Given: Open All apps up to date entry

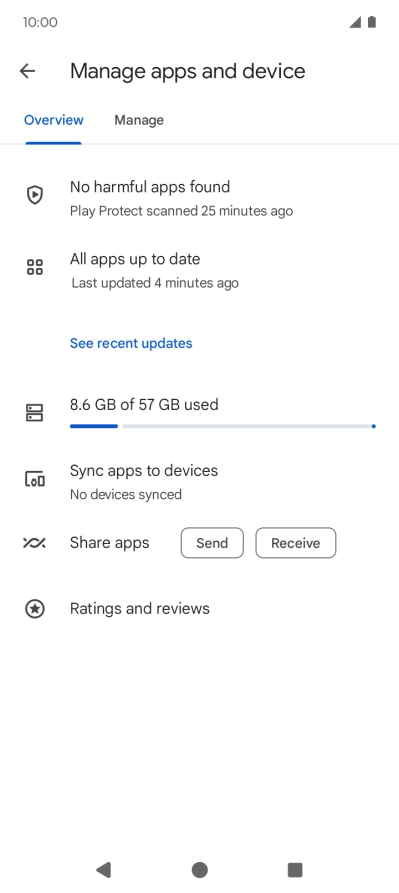Looking at the screenshot, I should [x=199, y=270].
